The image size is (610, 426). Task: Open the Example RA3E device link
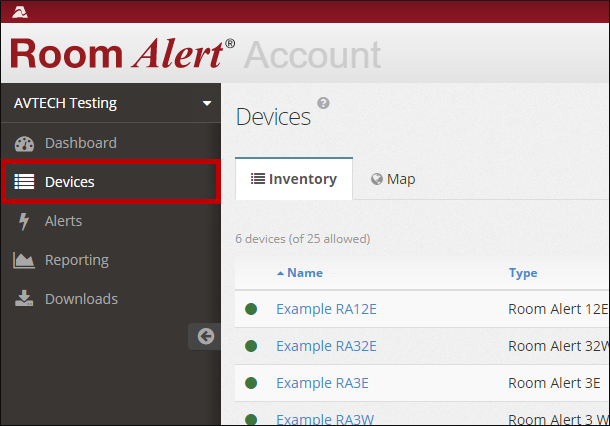pos(322,383)
